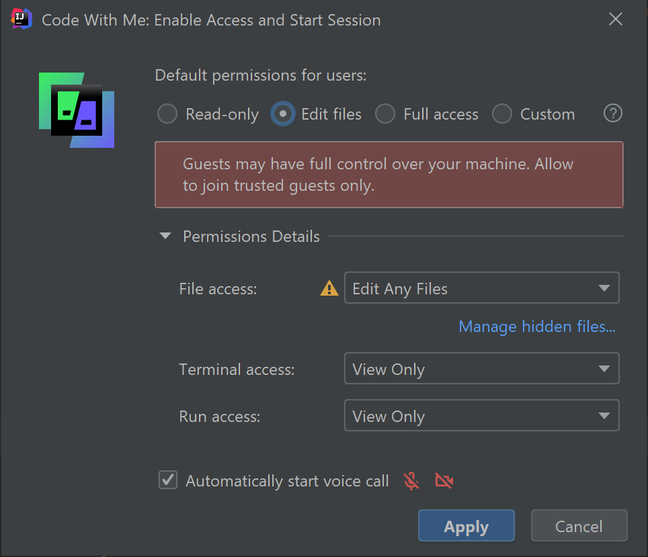Click the muted microphone icon
Viewport: 648px width, 557px height.
tap(411, 481)
